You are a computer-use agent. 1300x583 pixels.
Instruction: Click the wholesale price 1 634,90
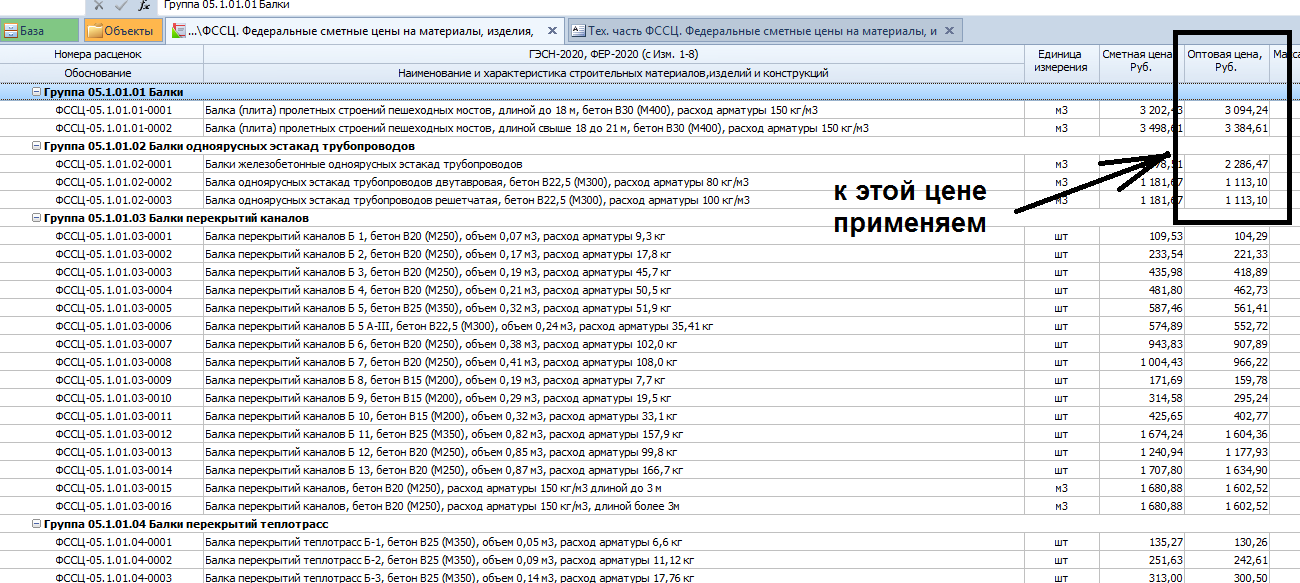click(x=1246, y=470)
